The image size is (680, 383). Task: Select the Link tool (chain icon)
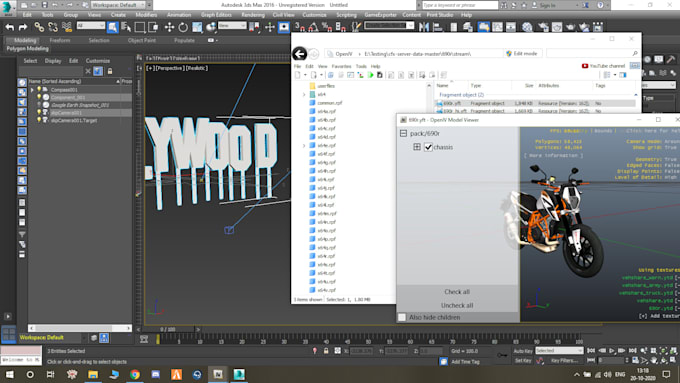pyautogui.click(x=39, y=27)
